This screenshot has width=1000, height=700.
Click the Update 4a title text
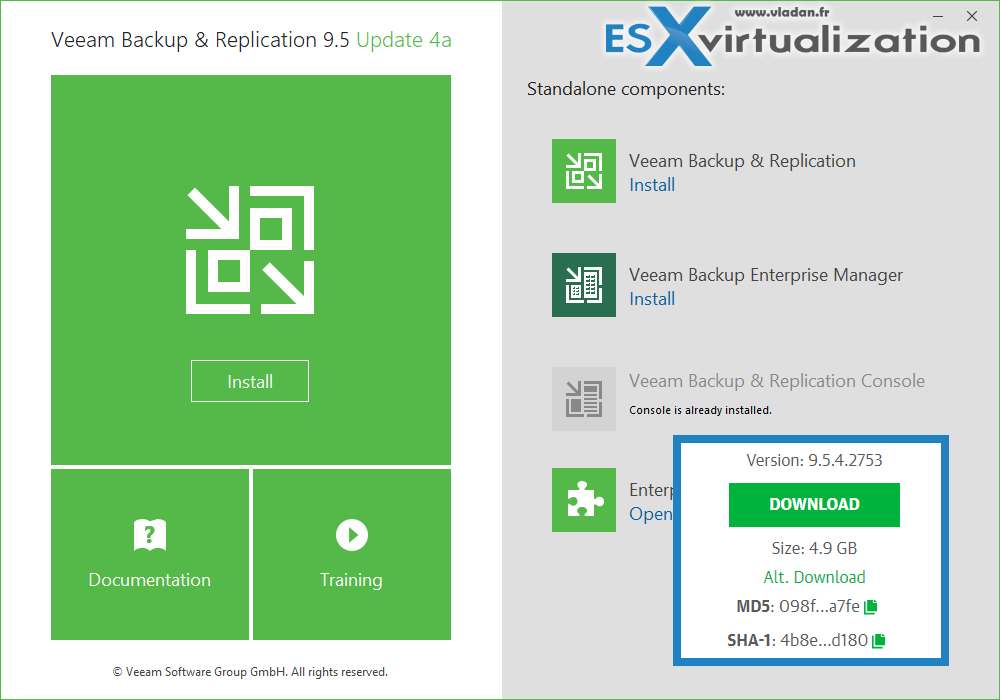click(404, 40)
